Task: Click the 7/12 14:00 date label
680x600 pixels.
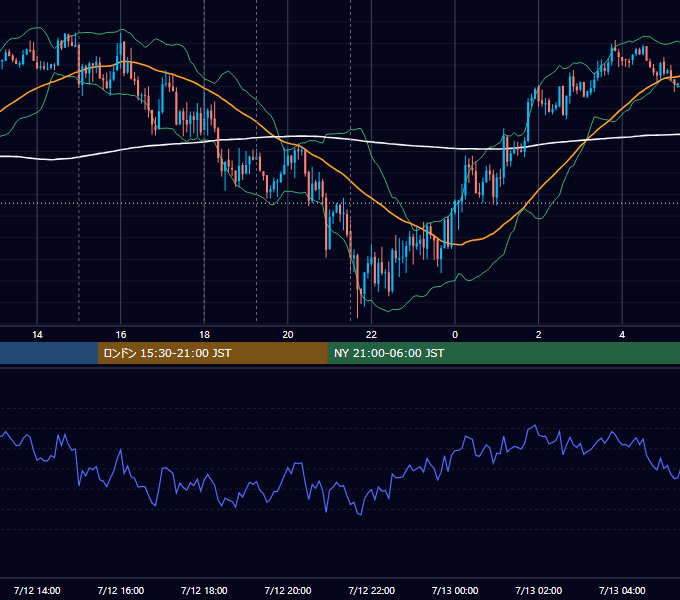Action: pos(37,590)
